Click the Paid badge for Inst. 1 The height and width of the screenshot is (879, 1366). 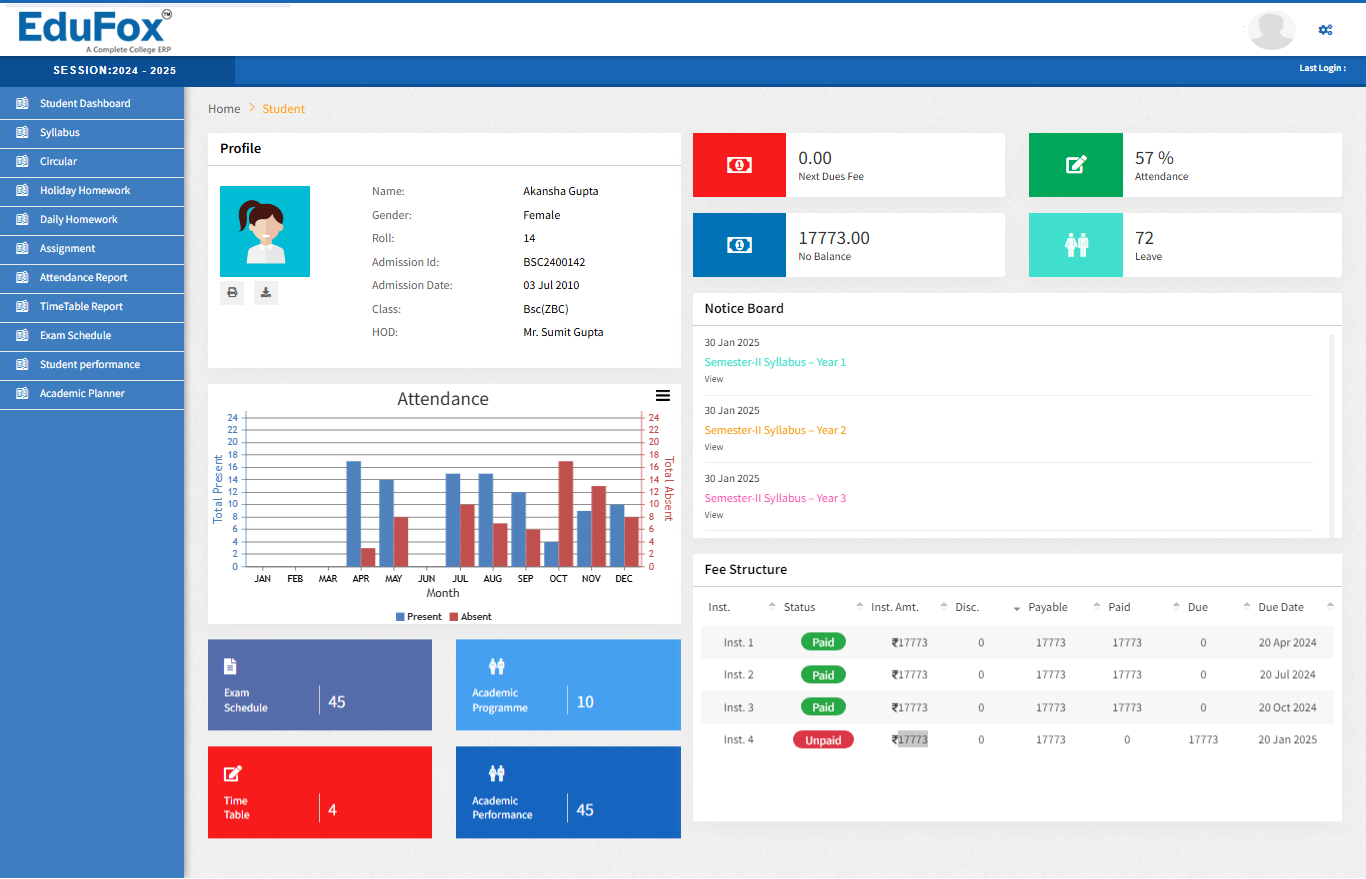point(823,642)
